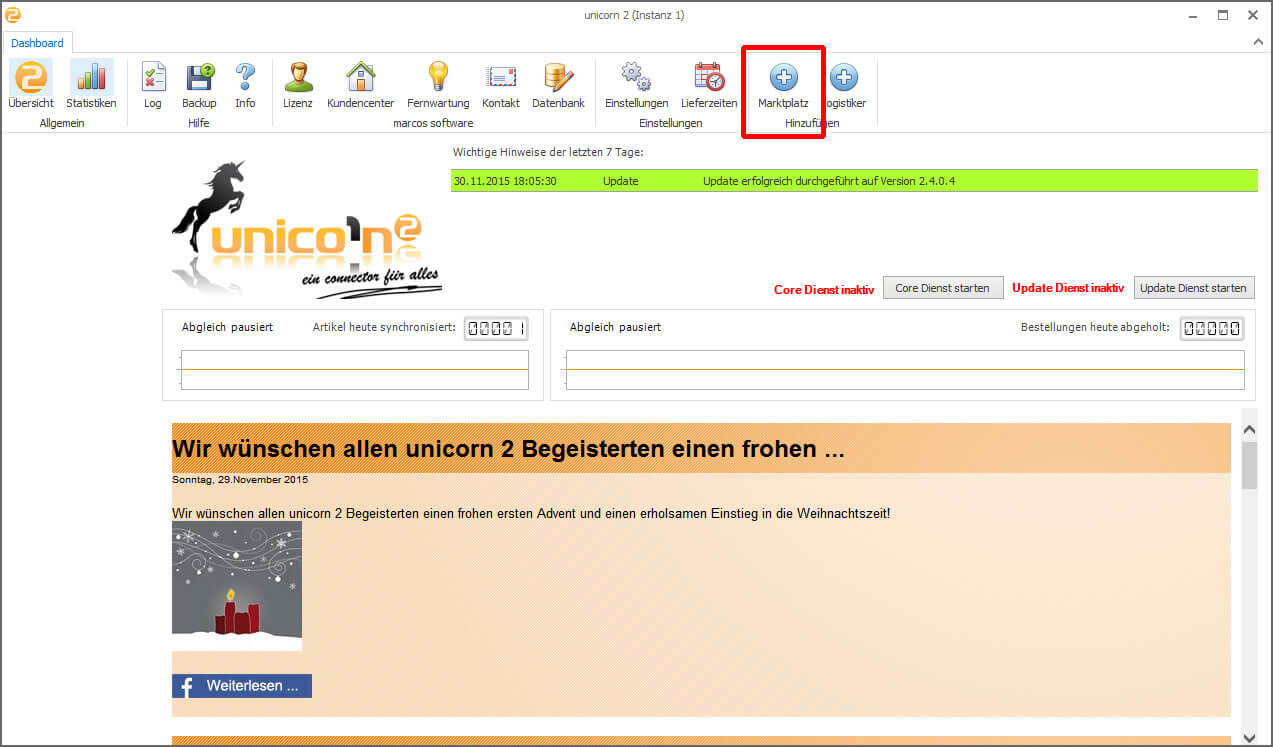Open the Lizenz user icon
This screenshot has height=747, width=1273.
[x=298, y=78]
